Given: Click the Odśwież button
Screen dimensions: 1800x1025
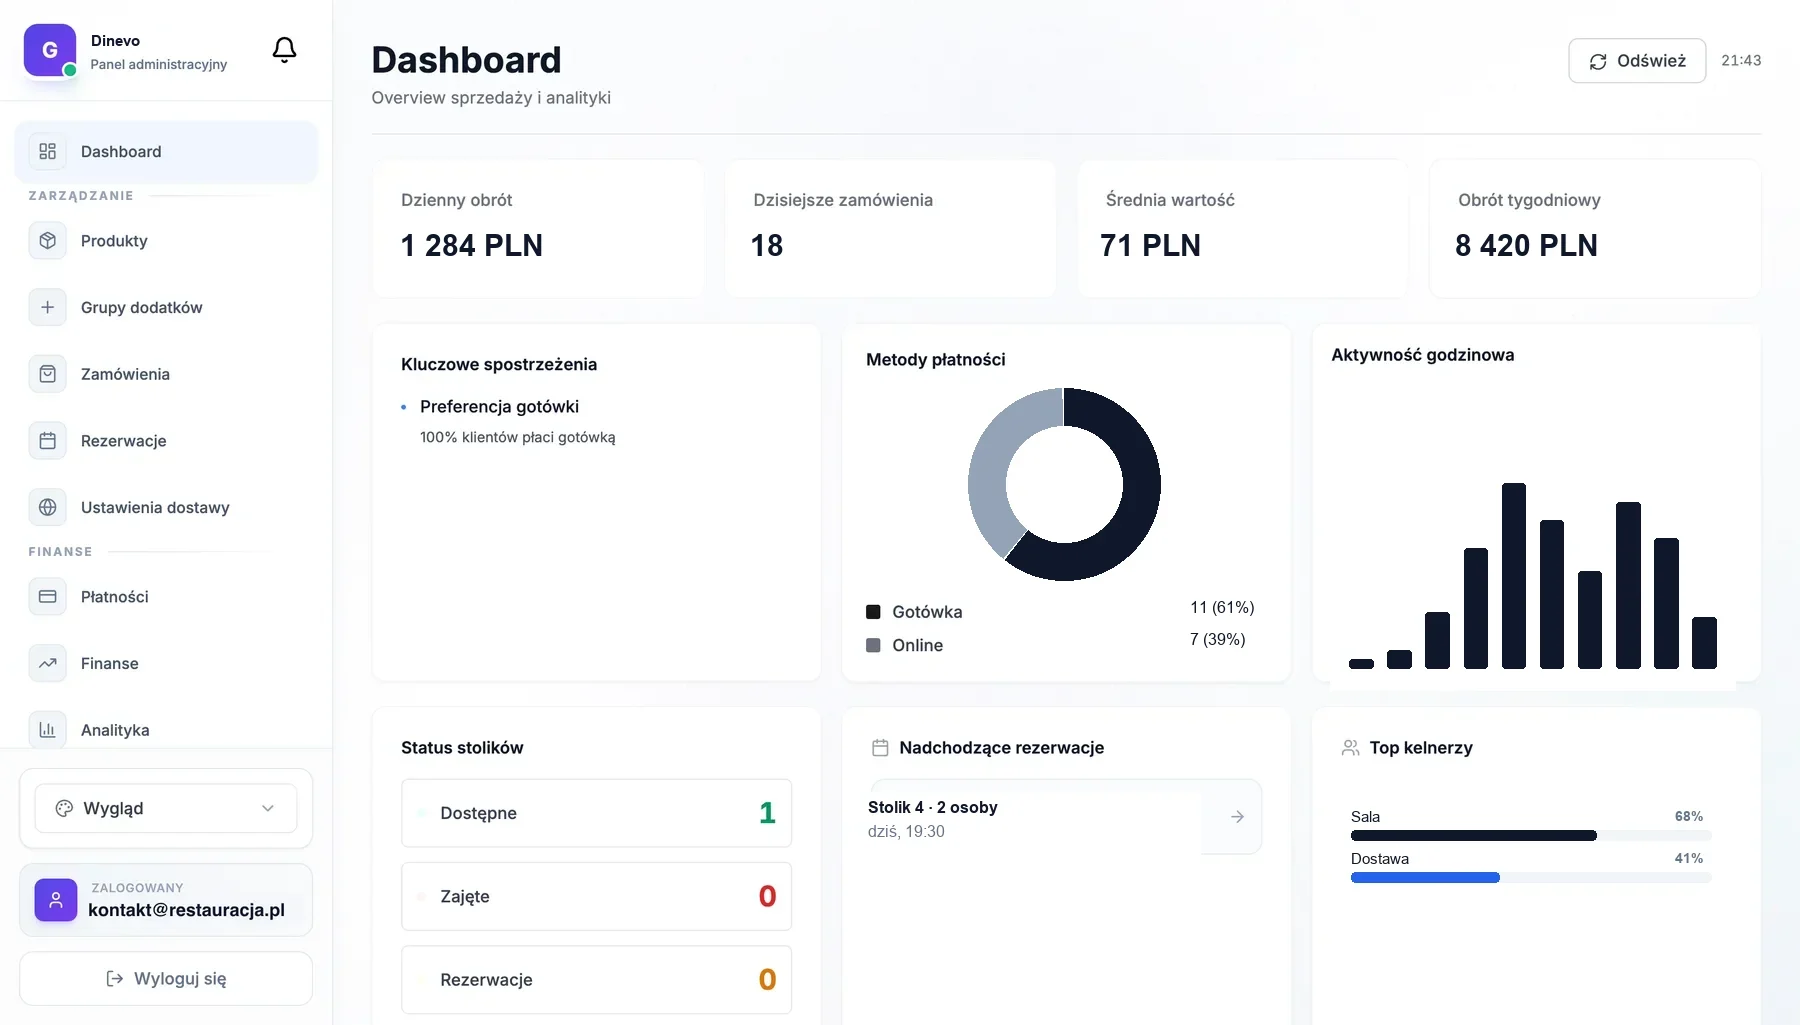Looking at the screenshot, I should (1637, 61).
